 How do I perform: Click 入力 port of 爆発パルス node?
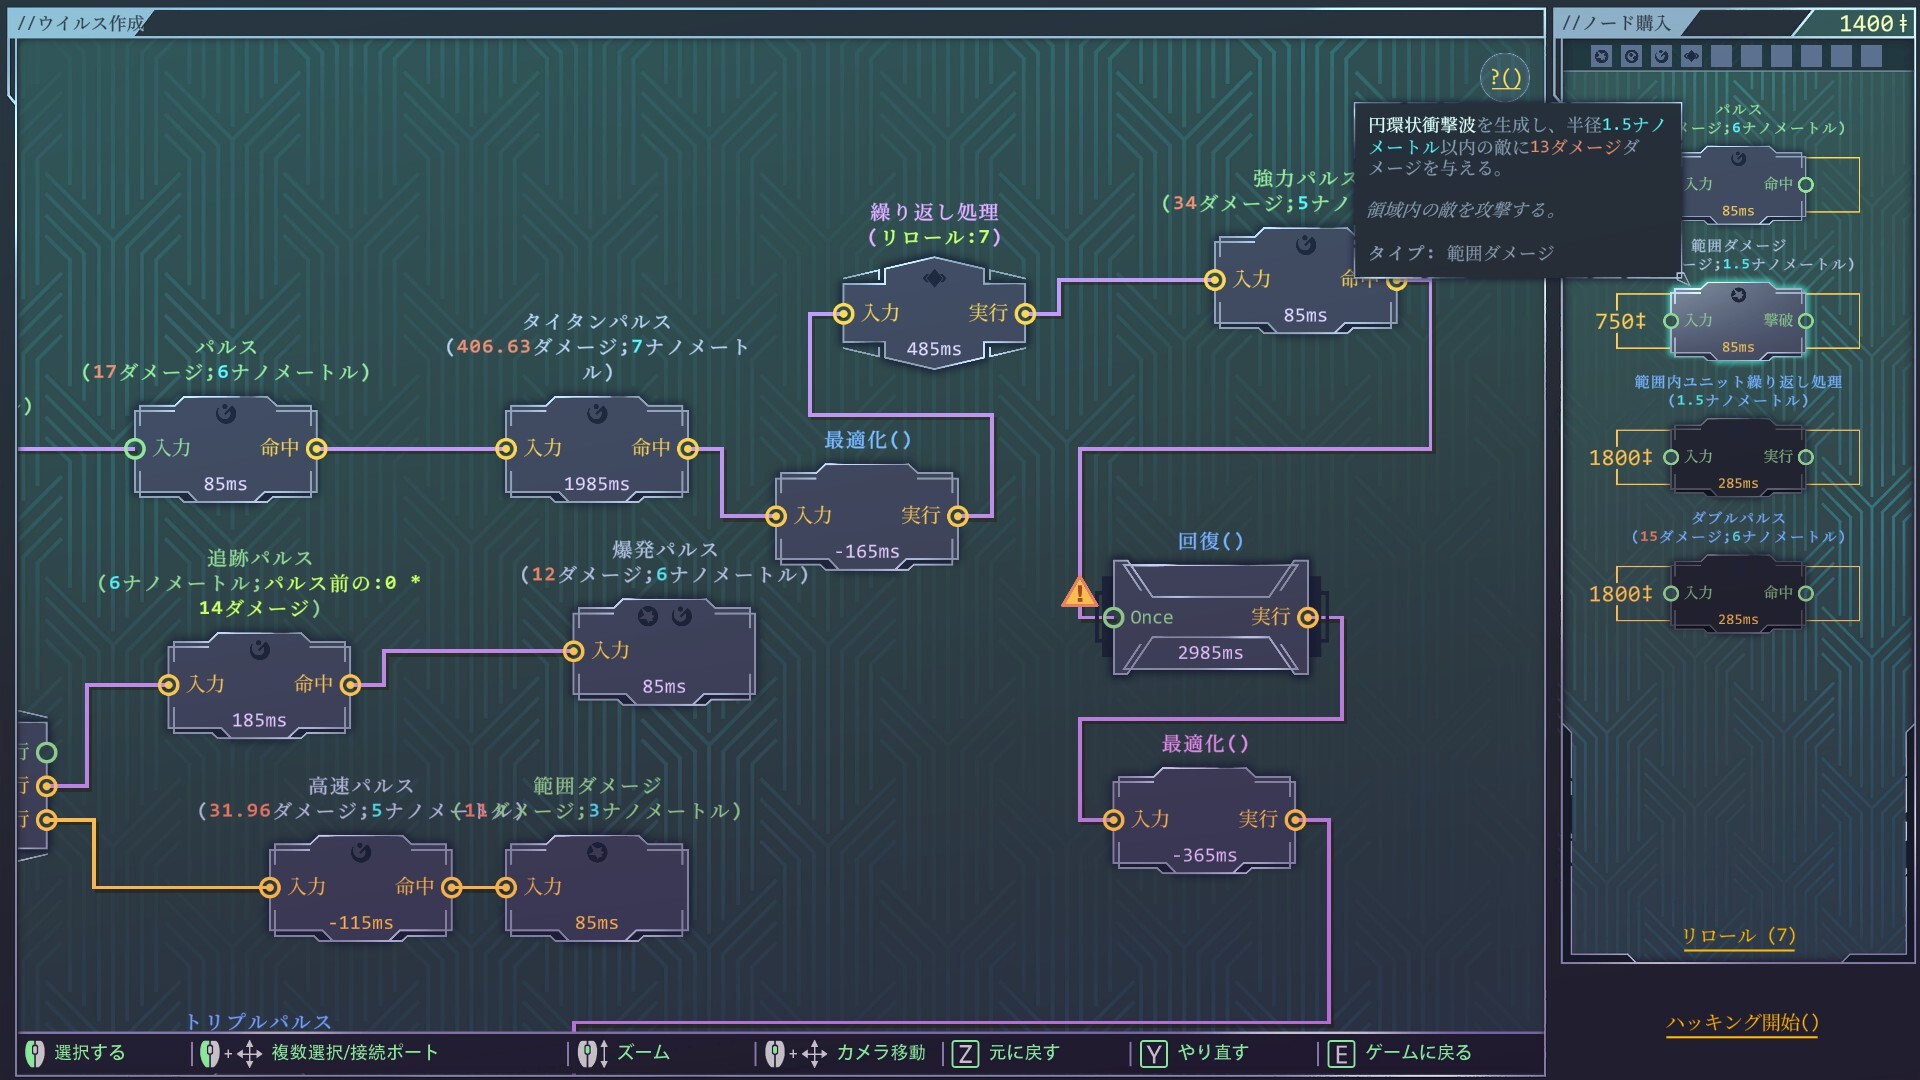pyautogui.click(x=573, y=652)
